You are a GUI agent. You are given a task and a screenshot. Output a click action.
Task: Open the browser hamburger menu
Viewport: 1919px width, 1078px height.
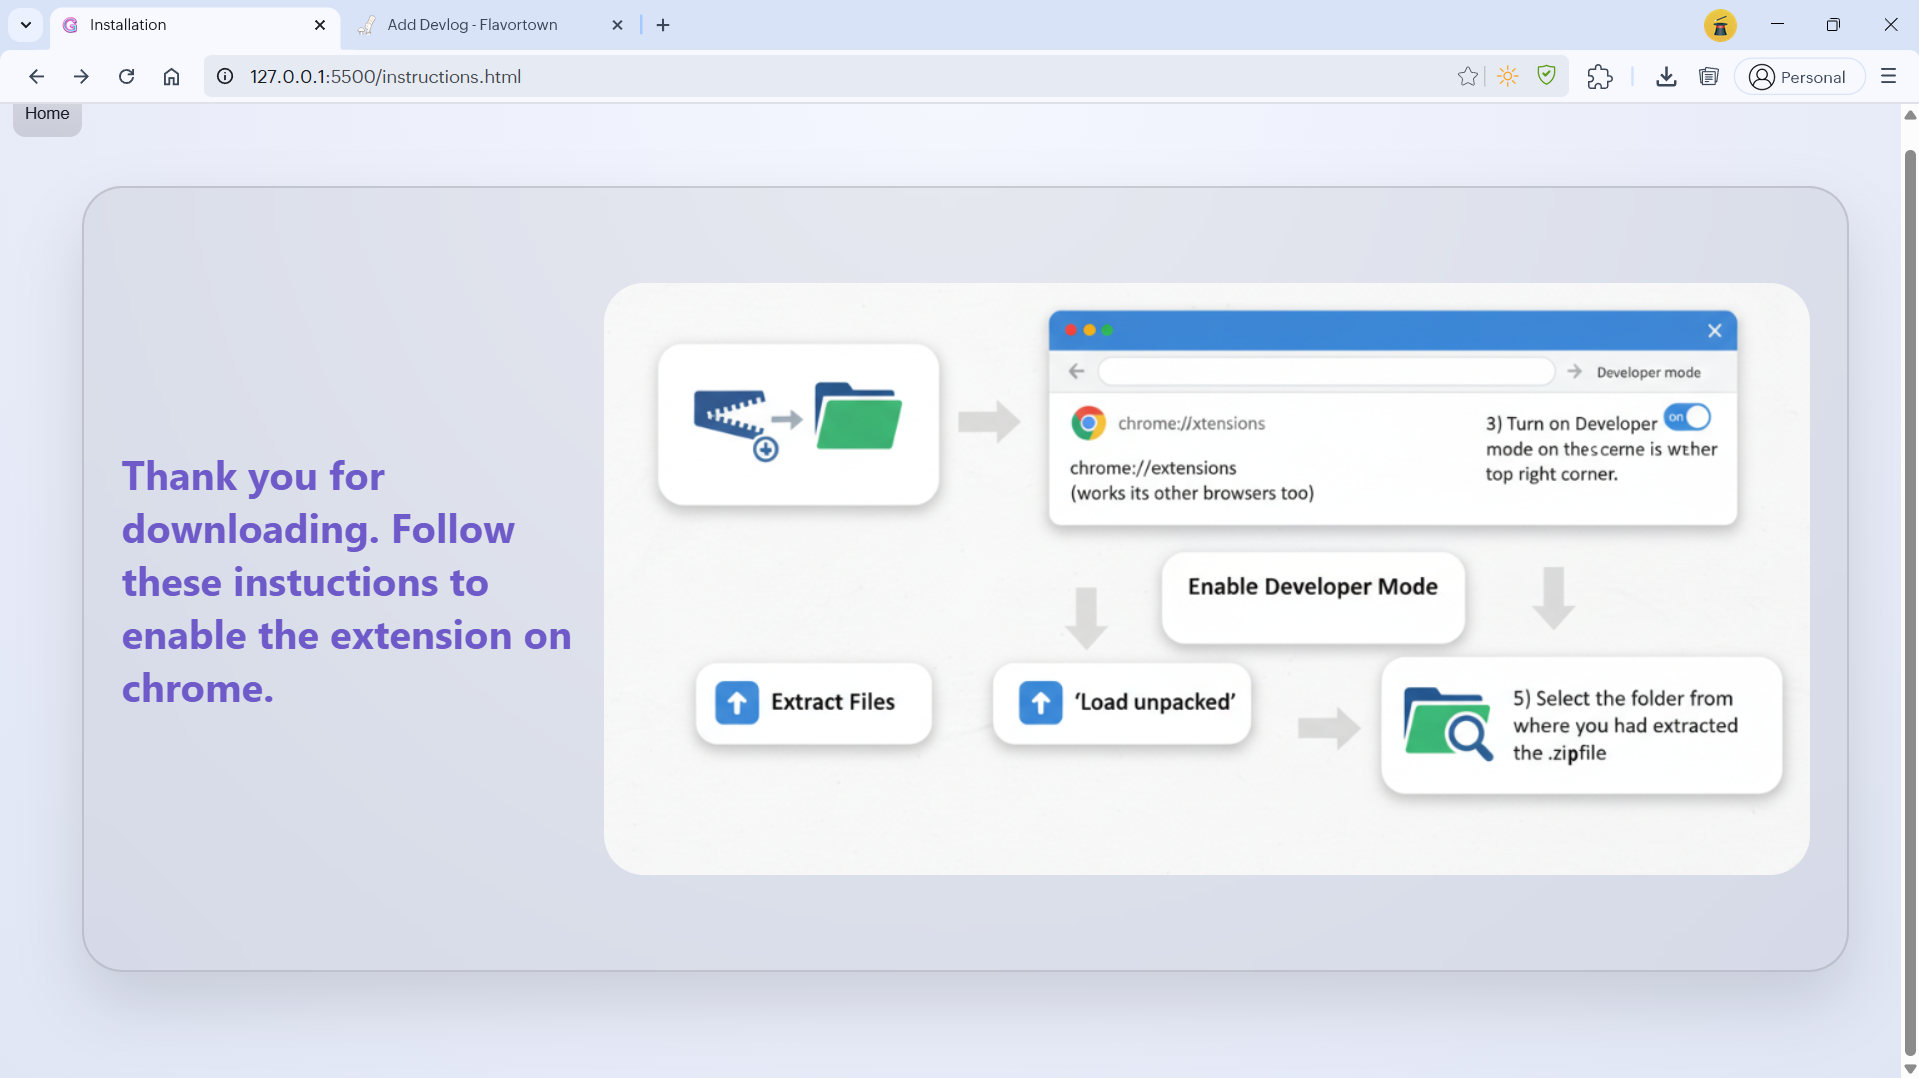coord(1888,77)
